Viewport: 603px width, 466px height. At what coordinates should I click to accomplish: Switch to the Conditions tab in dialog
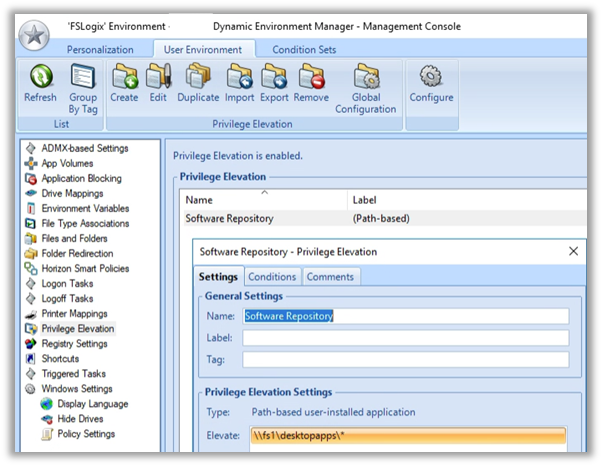point(272,277)
